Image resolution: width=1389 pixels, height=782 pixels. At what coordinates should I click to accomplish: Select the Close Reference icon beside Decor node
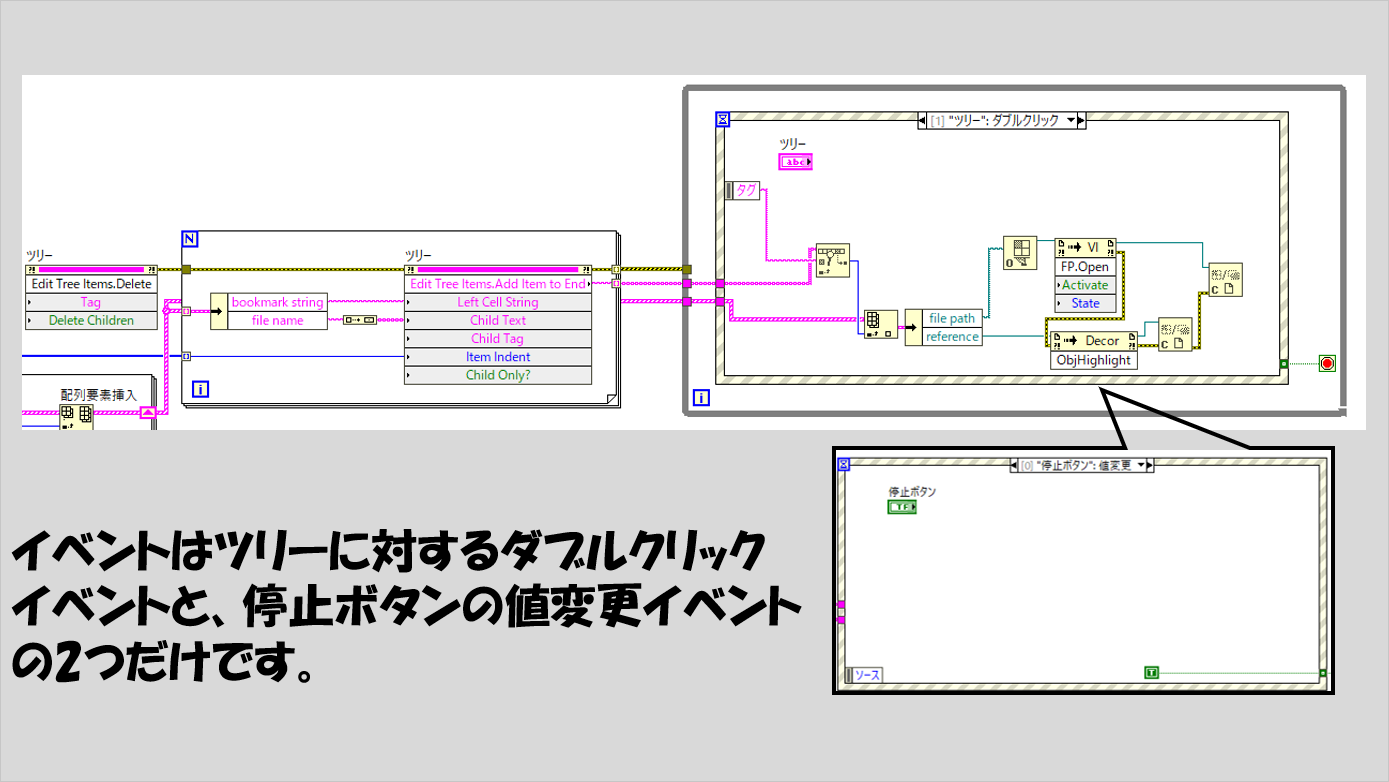(1175, 335)
